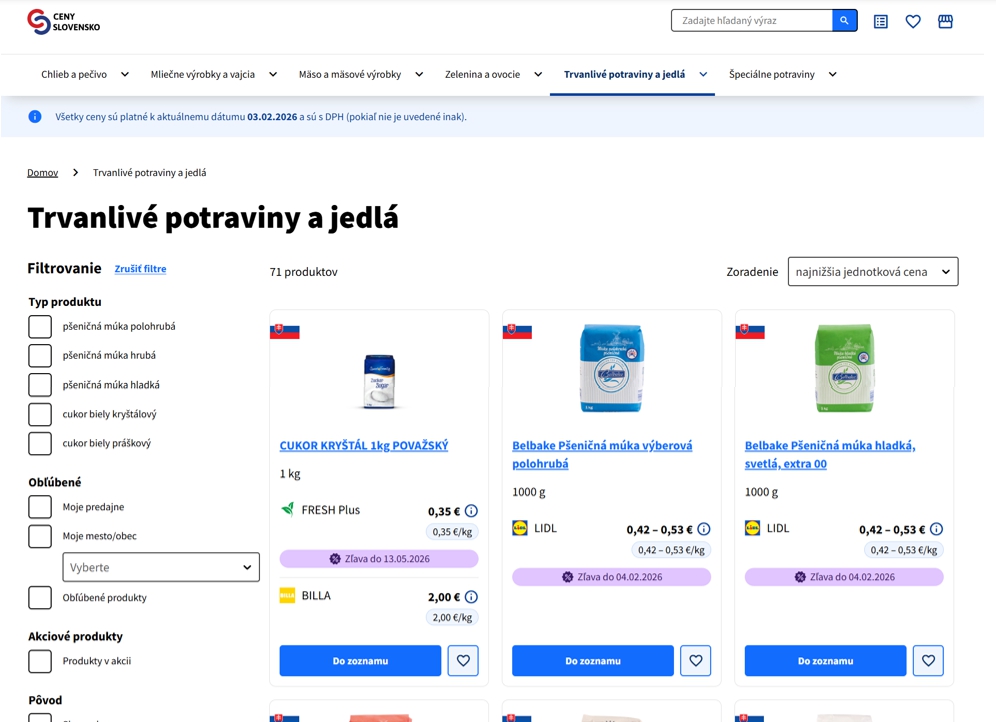
Task: Check the Produkty v akcii checkbox
Action: (40, 661)
